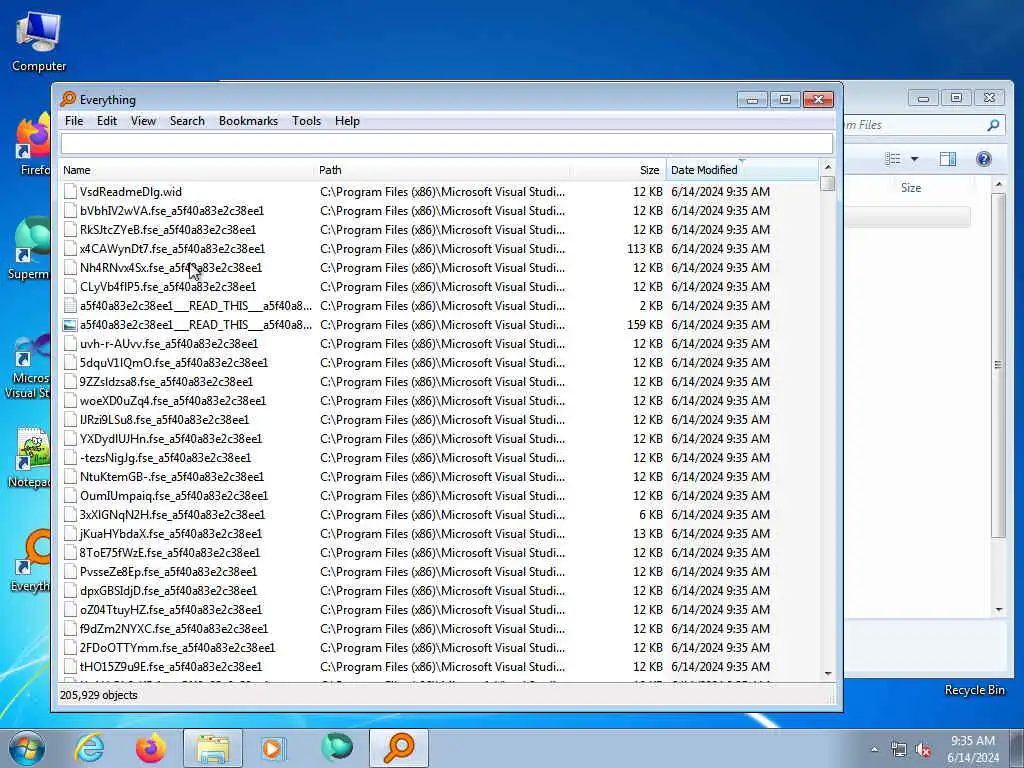
Task: Click the results list scrollbar thumb
Action: click(827, 184)
